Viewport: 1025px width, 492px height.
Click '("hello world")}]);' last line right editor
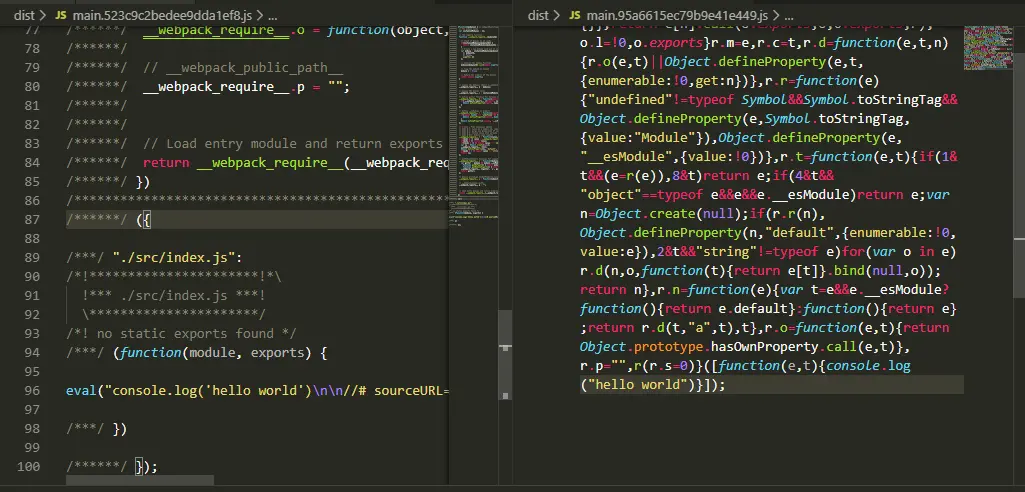point(653,384)
